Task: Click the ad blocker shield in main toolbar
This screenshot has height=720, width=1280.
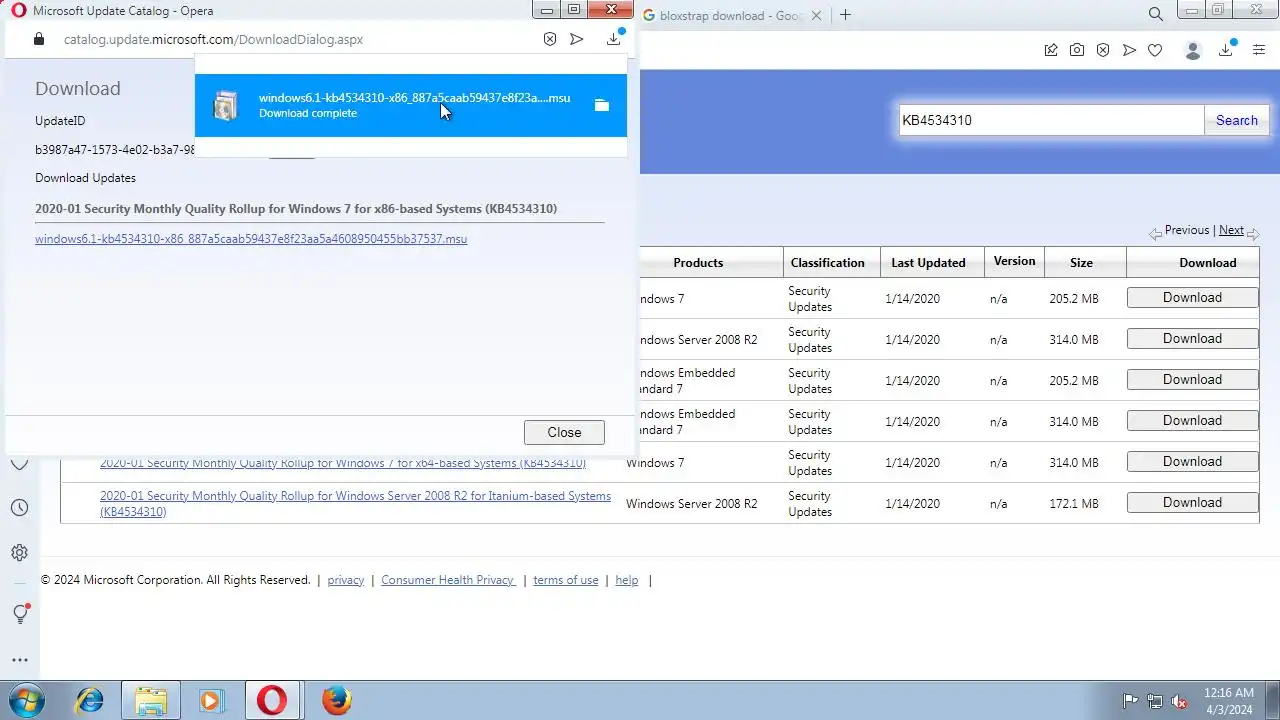Action: (1103, 50)
